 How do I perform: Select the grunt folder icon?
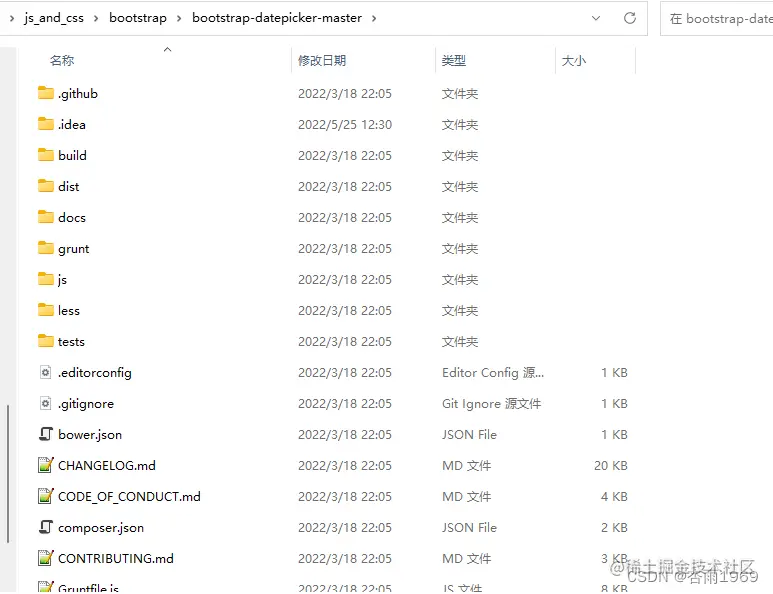46,248
